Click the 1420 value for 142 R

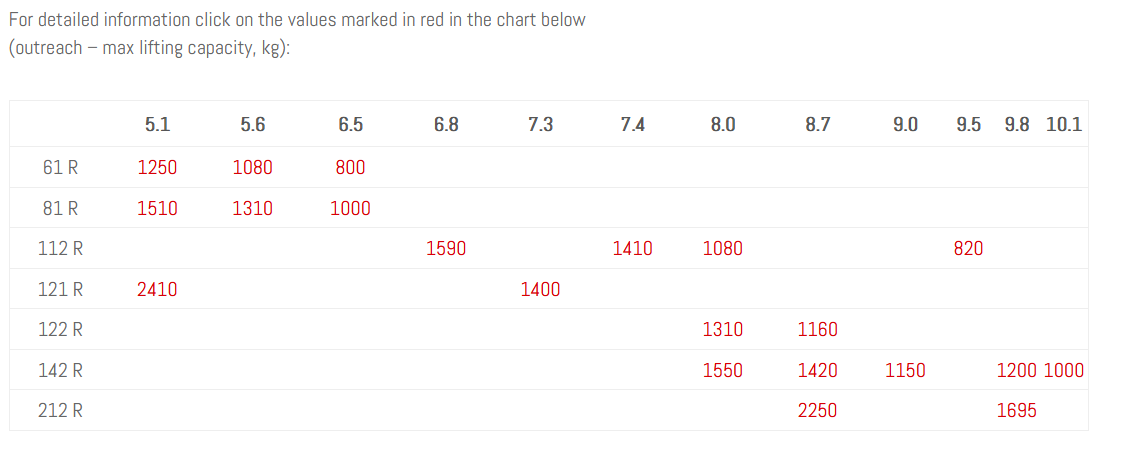coord(817,371)
